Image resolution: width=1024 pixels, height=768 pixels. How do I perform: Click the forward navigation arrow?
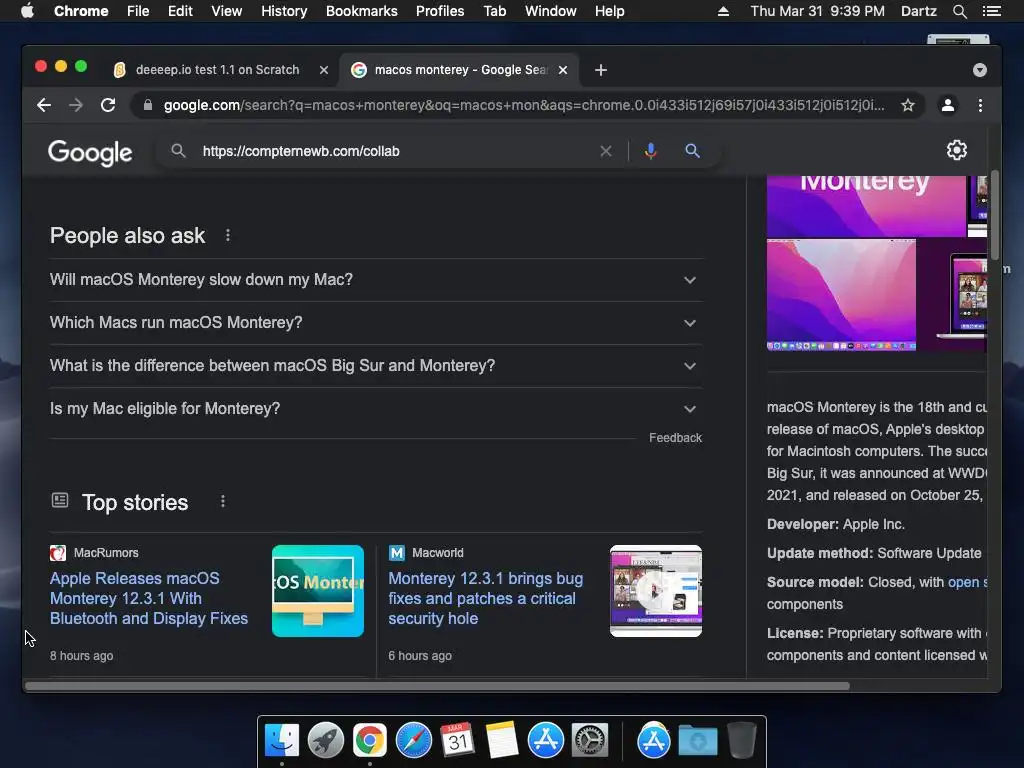pyautogui.click(x=76, y=105)
